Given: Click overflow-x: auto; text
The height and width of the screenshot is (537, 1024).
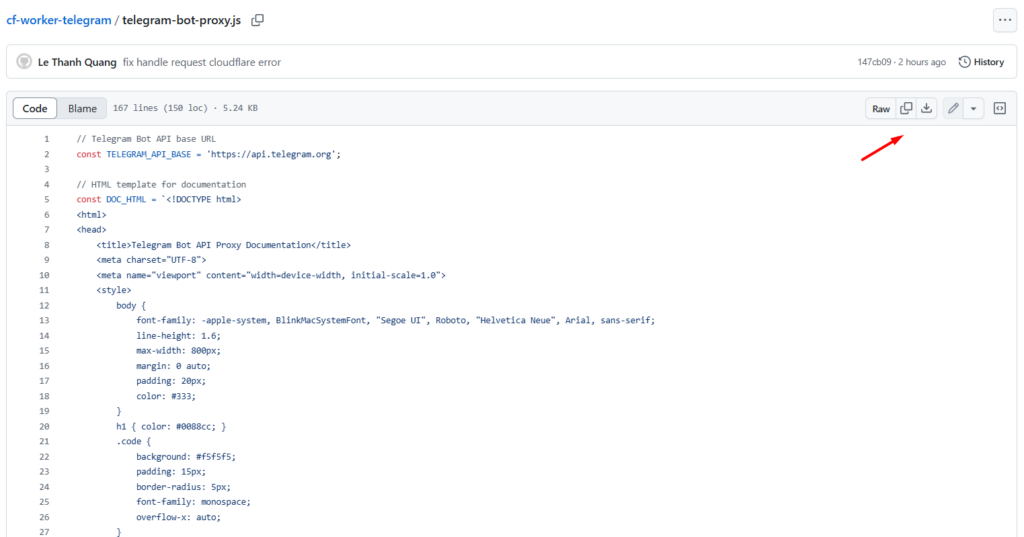Looking at the screenshot, I should [178, 517].
